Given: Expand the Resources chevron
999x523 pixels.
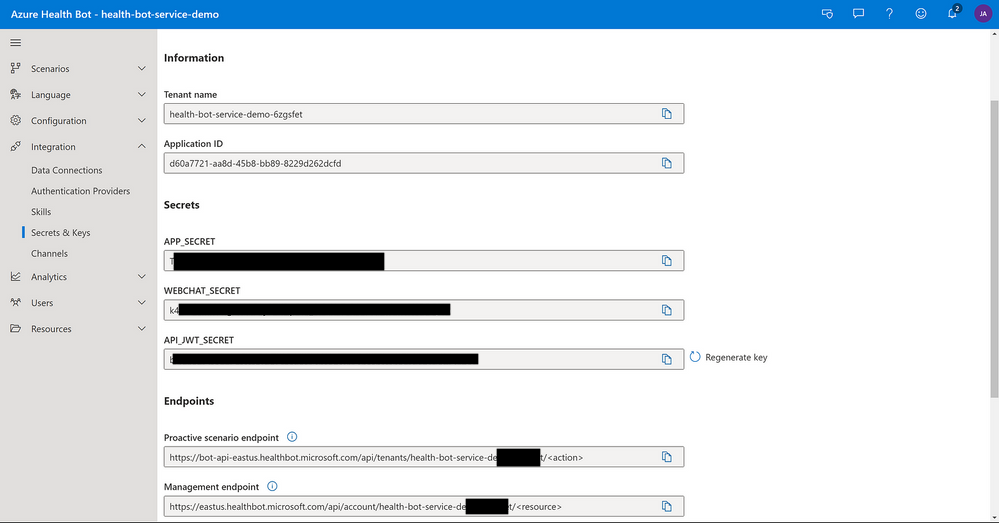Looking at the screenshot, I should (x=141, y=329).
